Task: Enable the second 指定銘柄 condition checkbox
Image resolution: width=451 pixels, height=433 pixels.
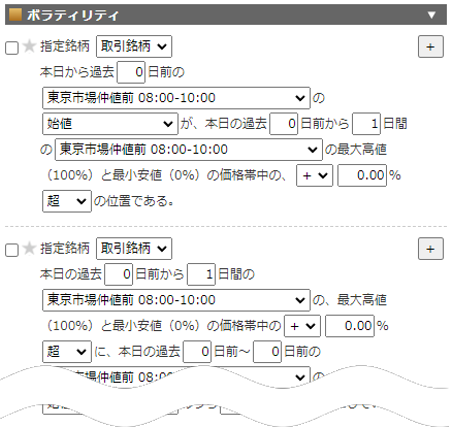Action: click(12, 250)
